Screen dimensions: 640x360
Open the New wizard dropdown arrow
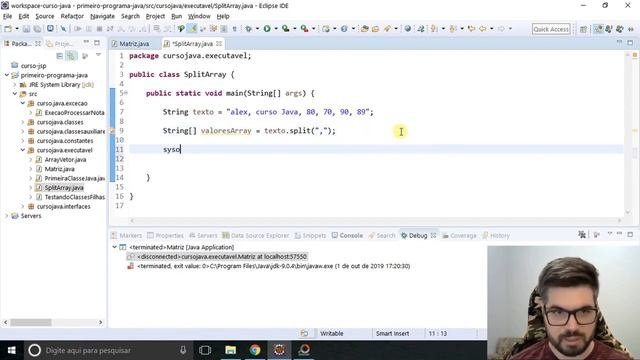point(17,29)
